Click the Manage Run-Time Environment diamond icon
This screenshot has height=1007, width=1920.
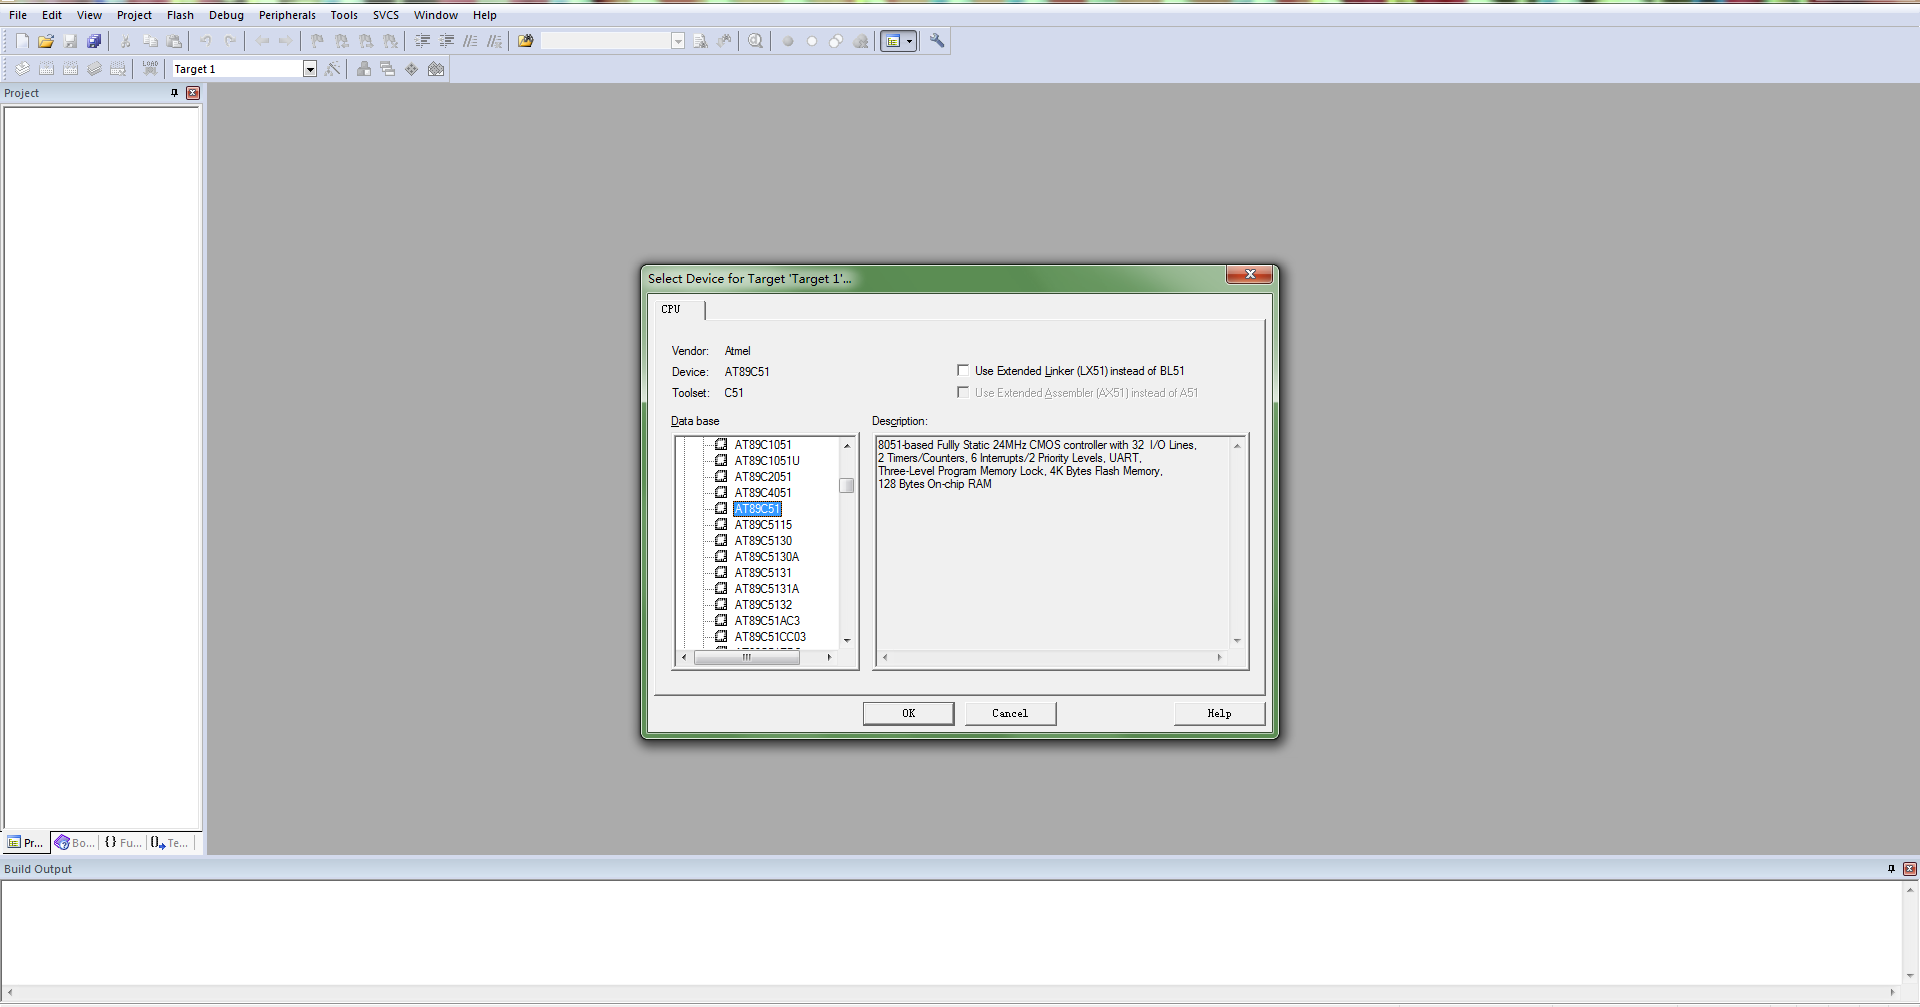point(412,69)
